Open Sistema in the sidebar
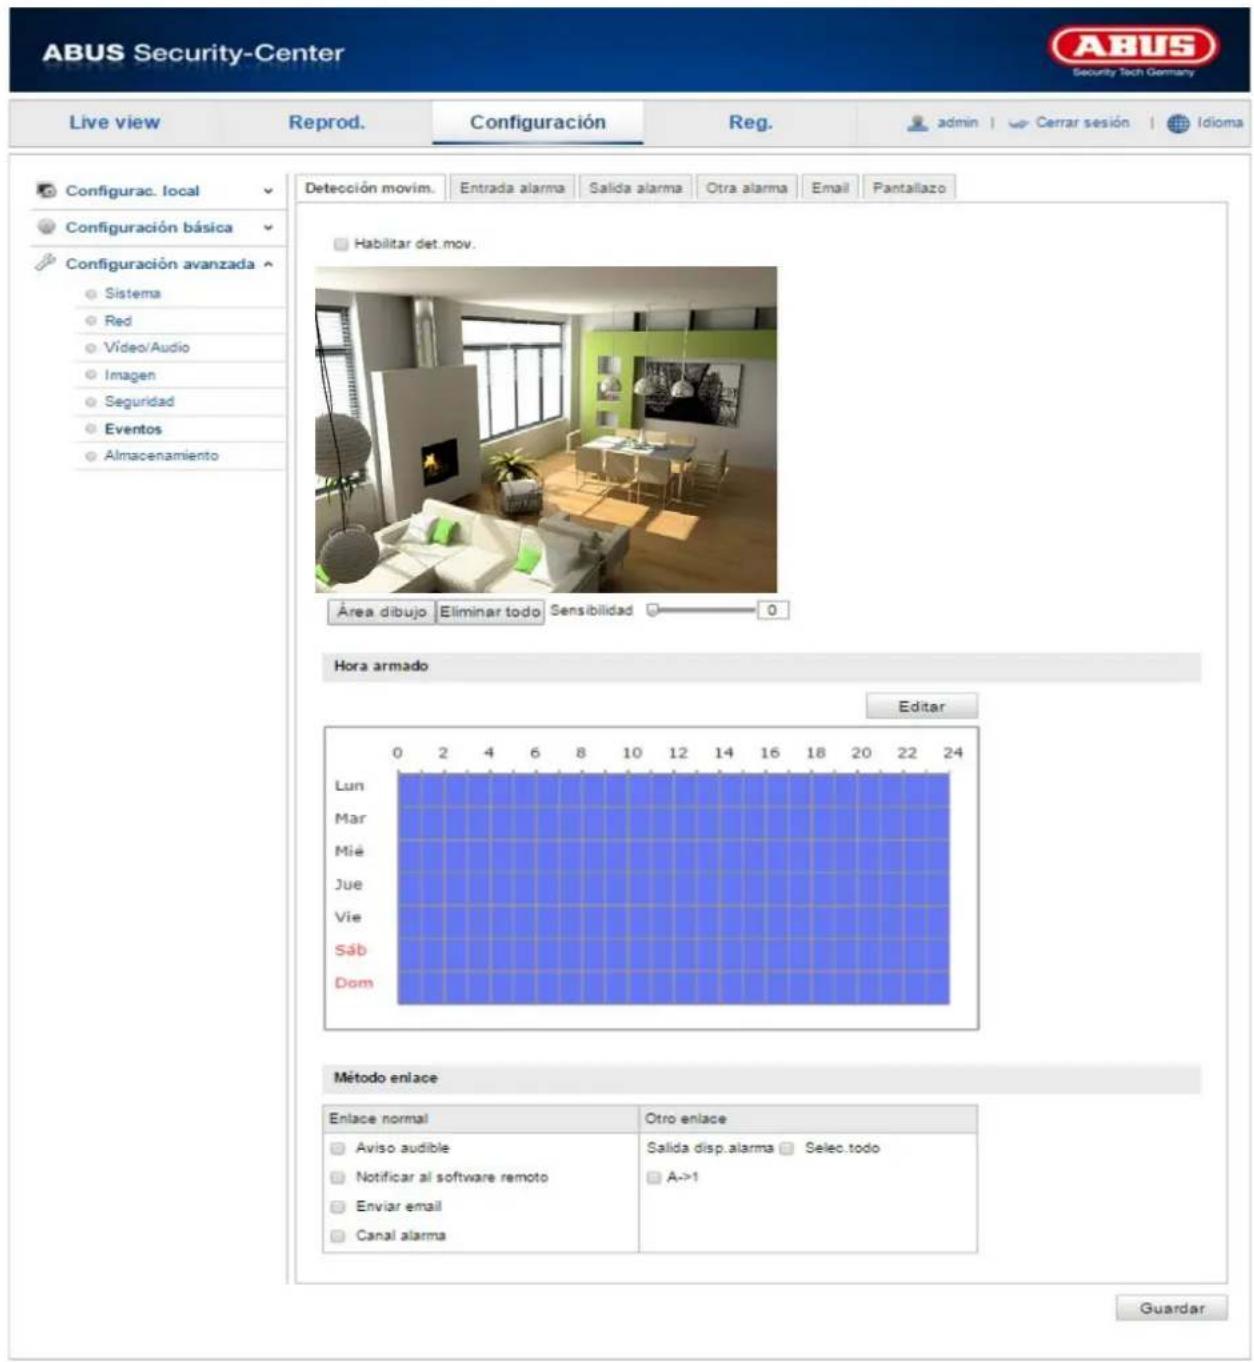Image resolution: width=1254 pixels, height=1362 pixels. click(x=132, y=293)
